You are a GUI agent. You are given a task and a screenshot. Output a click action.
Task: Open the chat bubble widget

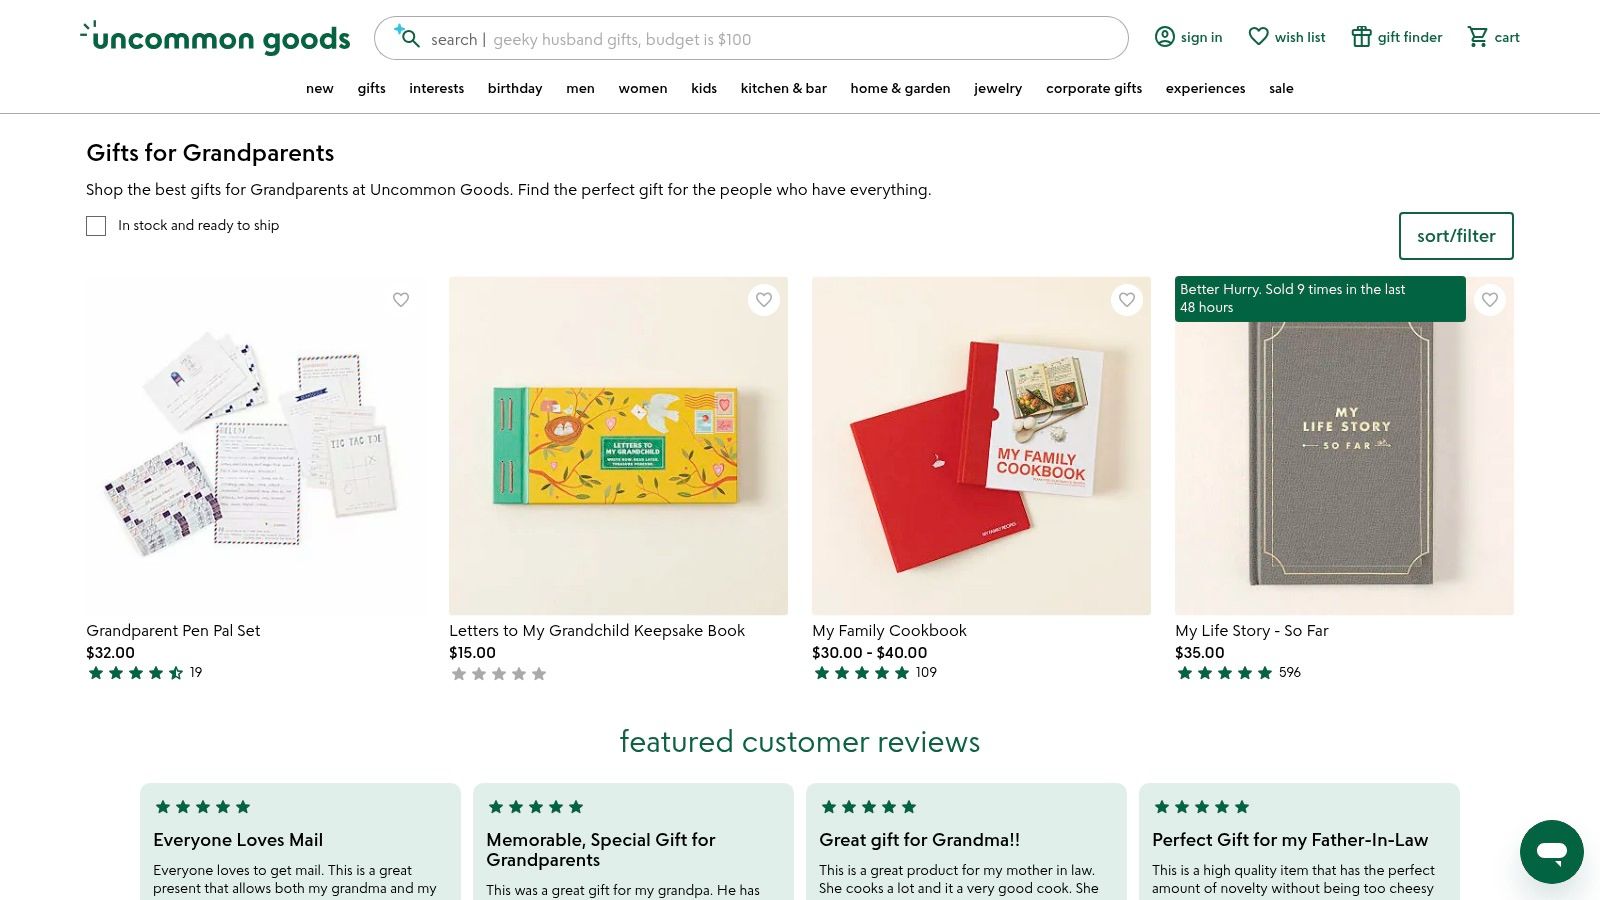[1551, 852]
